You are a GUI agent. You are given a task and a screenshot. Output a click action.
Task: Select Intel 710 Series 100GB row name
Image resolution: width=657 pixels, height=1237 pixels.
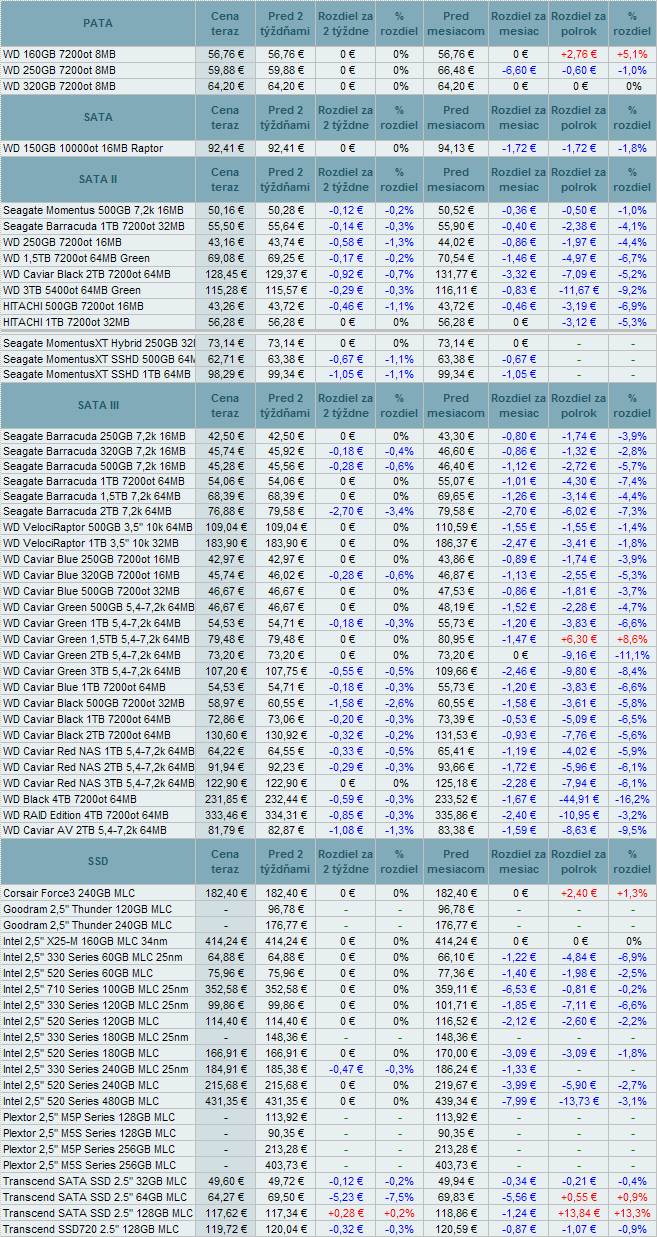click(95, 989)
